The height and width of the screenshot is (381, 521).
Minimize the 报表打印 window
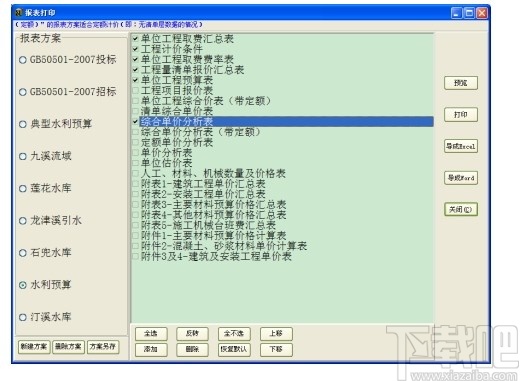click(456, 13)
